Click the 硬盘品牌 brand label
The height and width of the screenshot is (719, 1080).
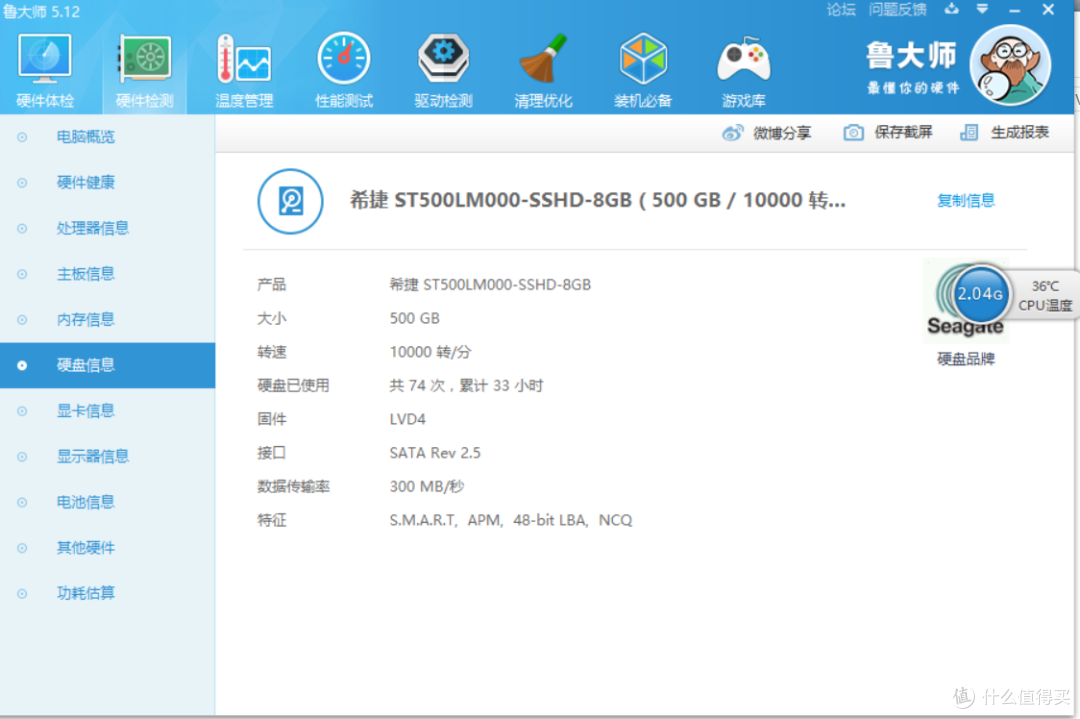coord(966,359)
